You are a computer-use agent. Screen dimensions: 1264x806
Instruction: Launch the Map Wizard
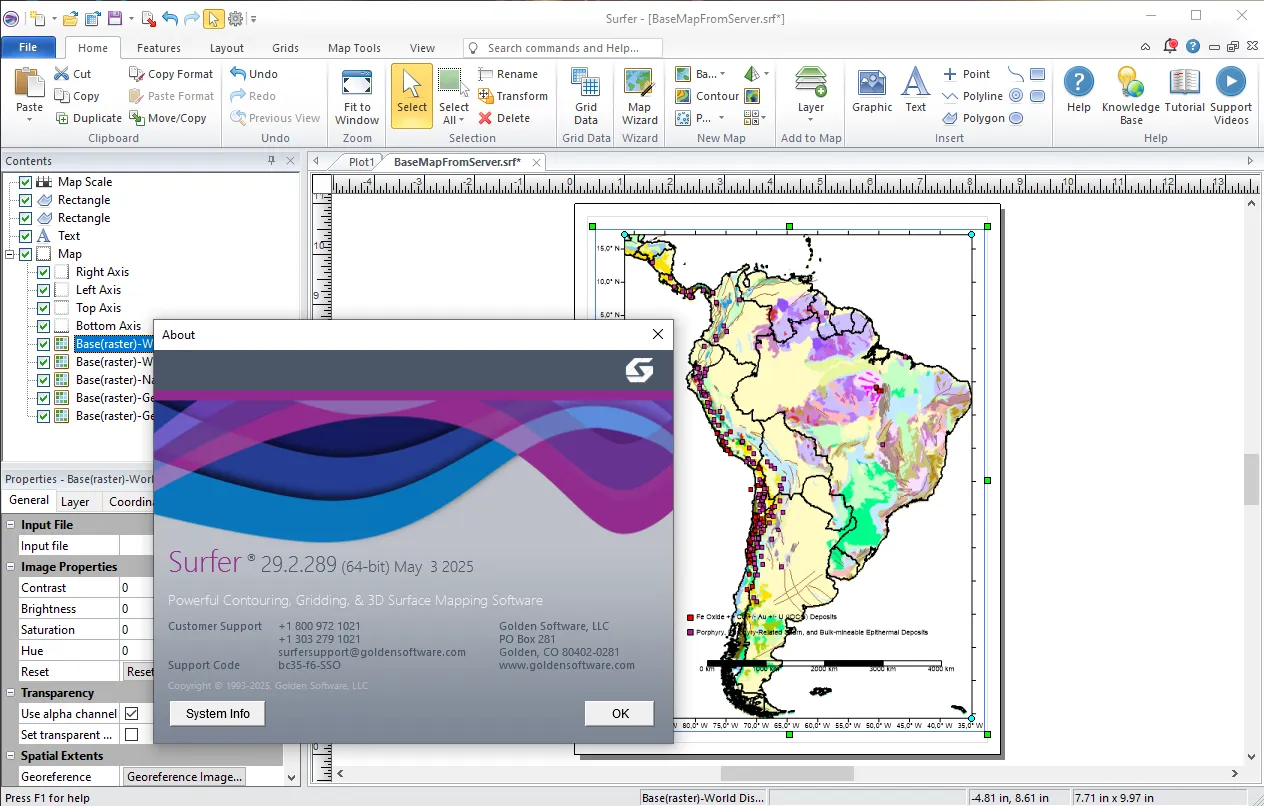point(640,96)
